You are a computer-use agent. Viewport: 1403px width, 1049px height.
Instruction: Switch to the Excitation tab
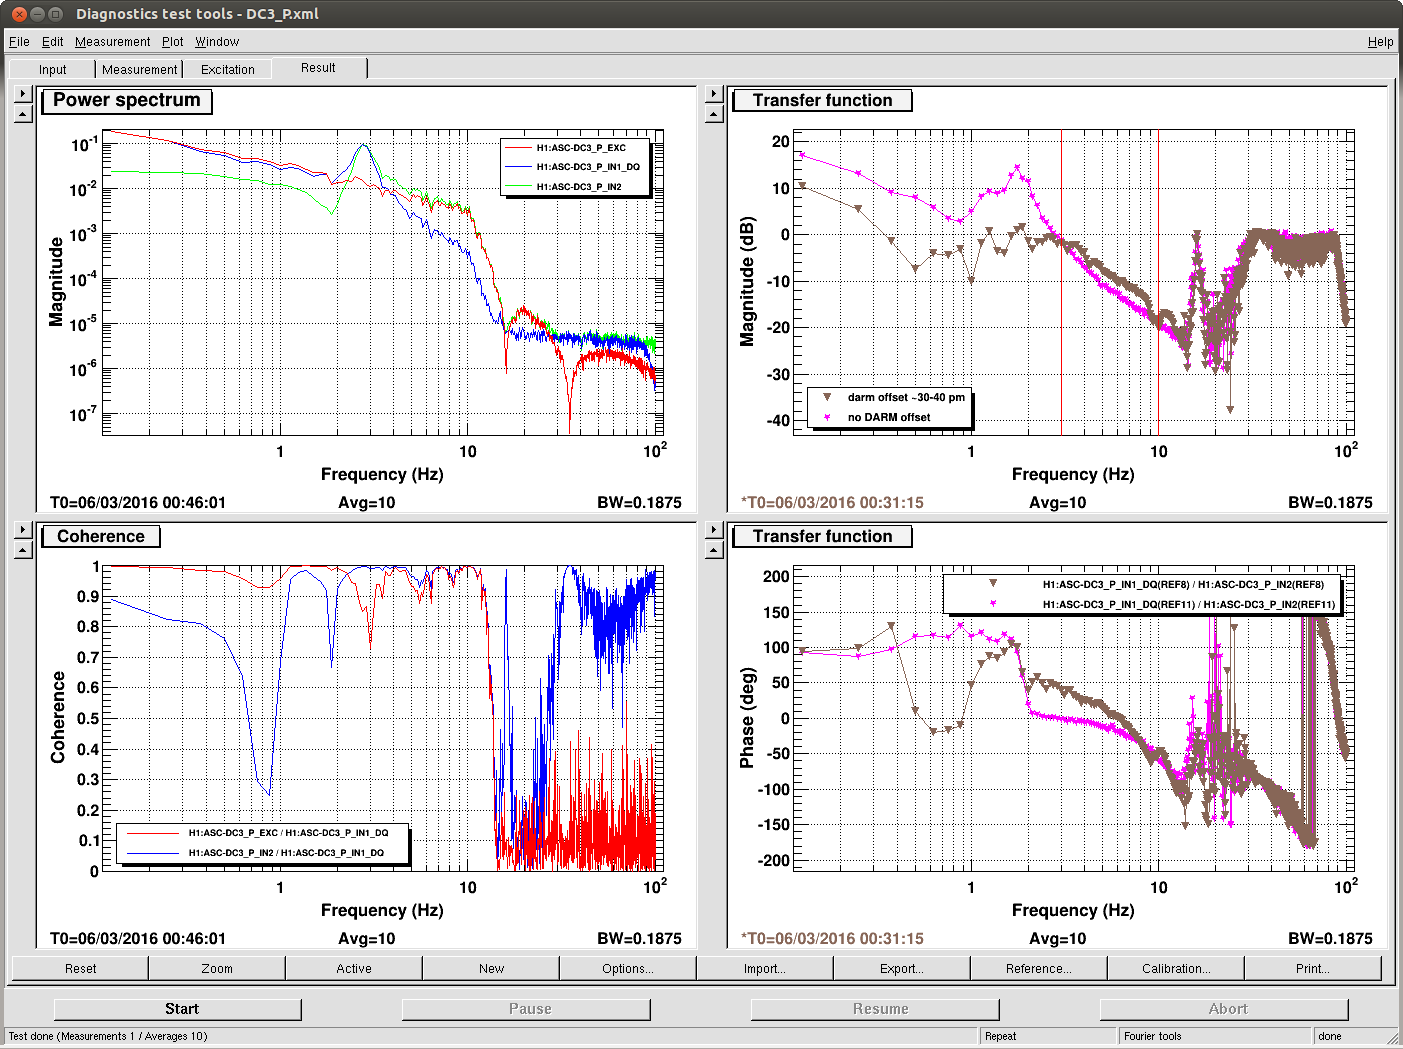[x=227, y=69]
